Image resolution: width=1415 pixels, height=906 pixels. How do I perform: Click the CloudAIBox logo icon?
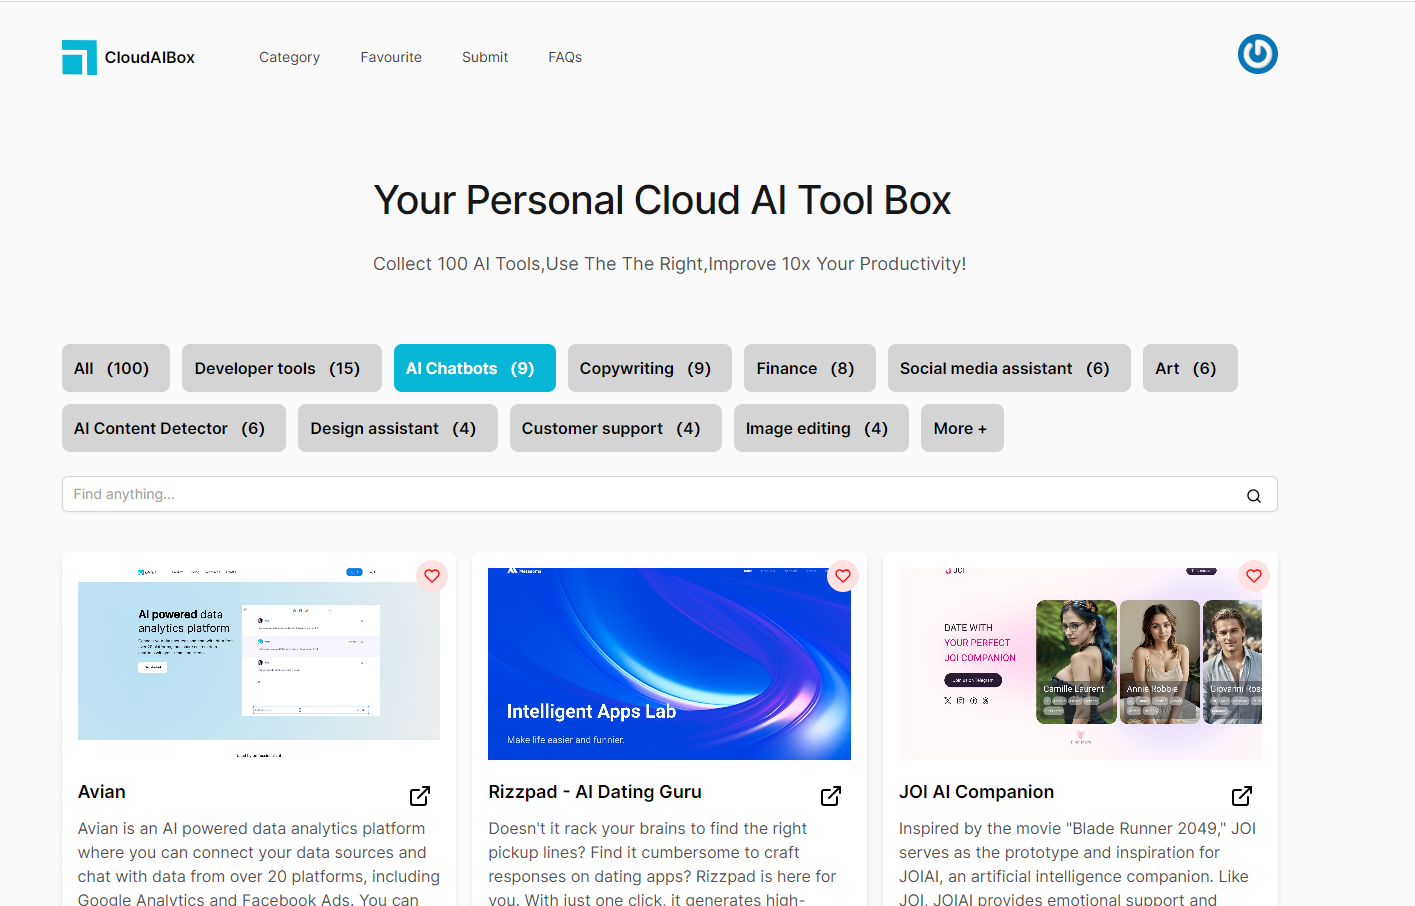[79, 57]
